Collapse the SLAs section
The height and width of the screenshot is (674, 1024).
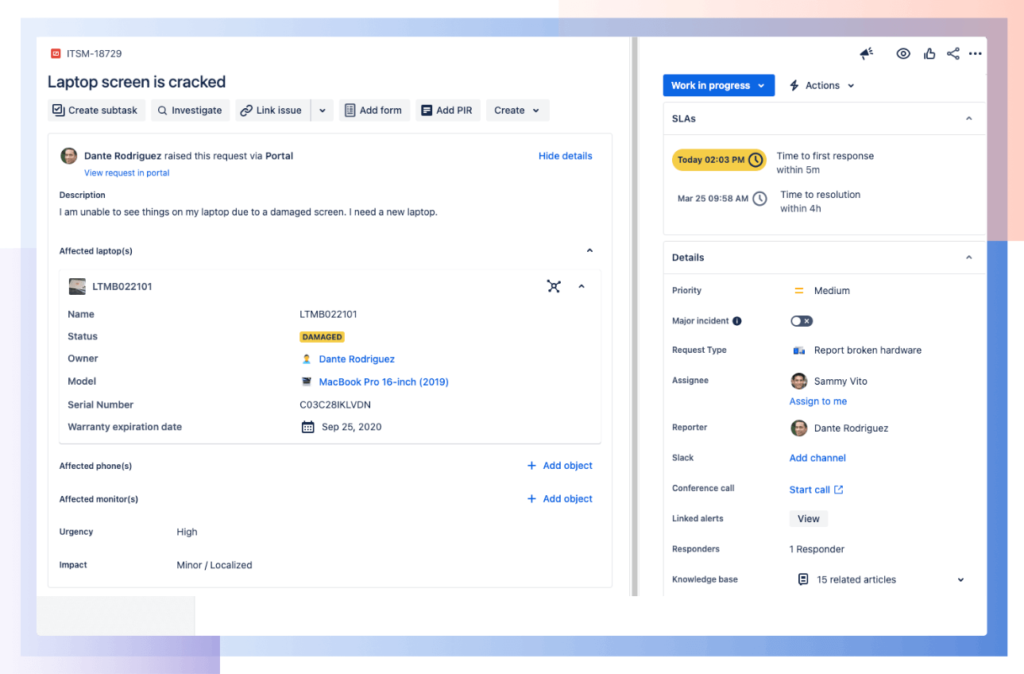pos(968,119)
